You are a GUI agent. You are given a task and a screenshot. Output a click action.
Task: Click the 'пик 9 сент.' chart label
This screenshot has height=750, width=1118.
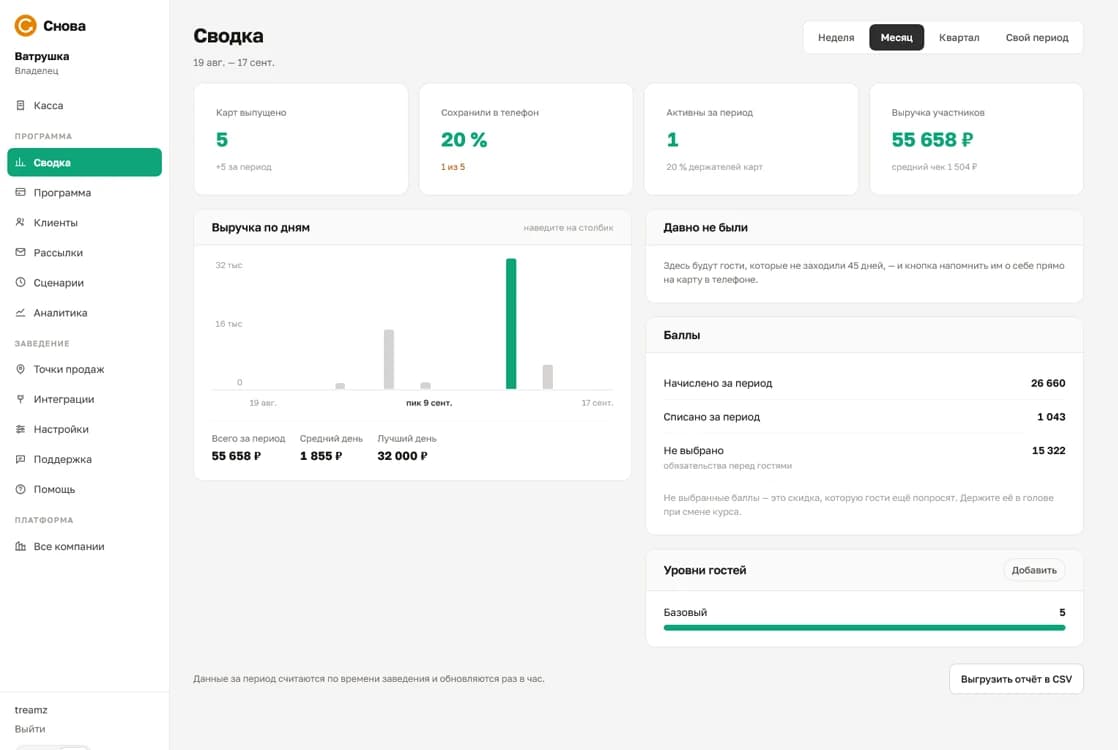(x=429, y=403)
